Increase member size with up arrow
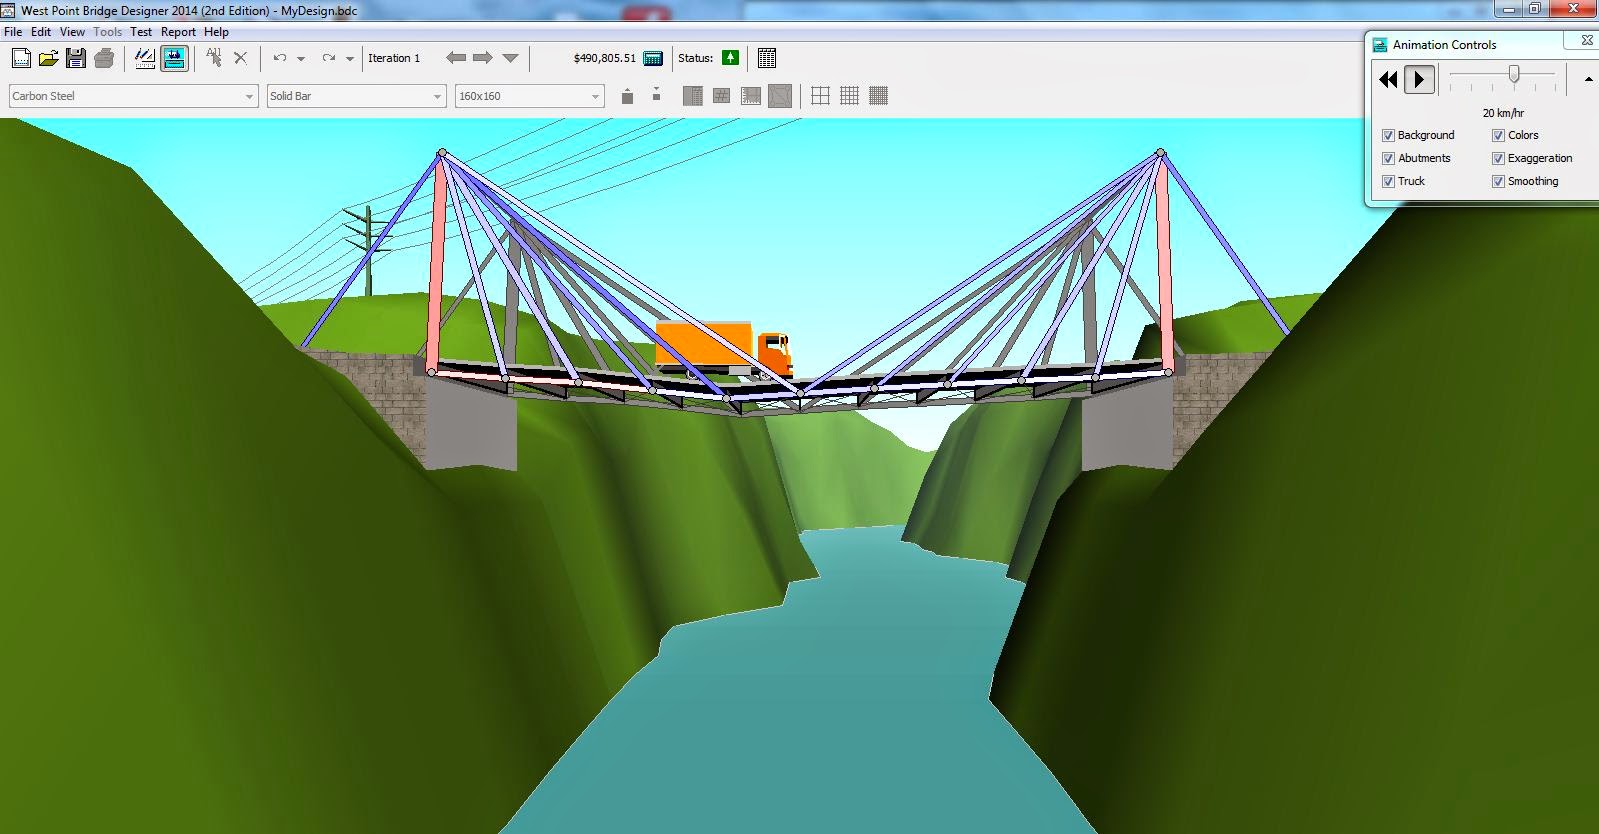The height and width of the screenshot is (834, 1599). point(627,96)
